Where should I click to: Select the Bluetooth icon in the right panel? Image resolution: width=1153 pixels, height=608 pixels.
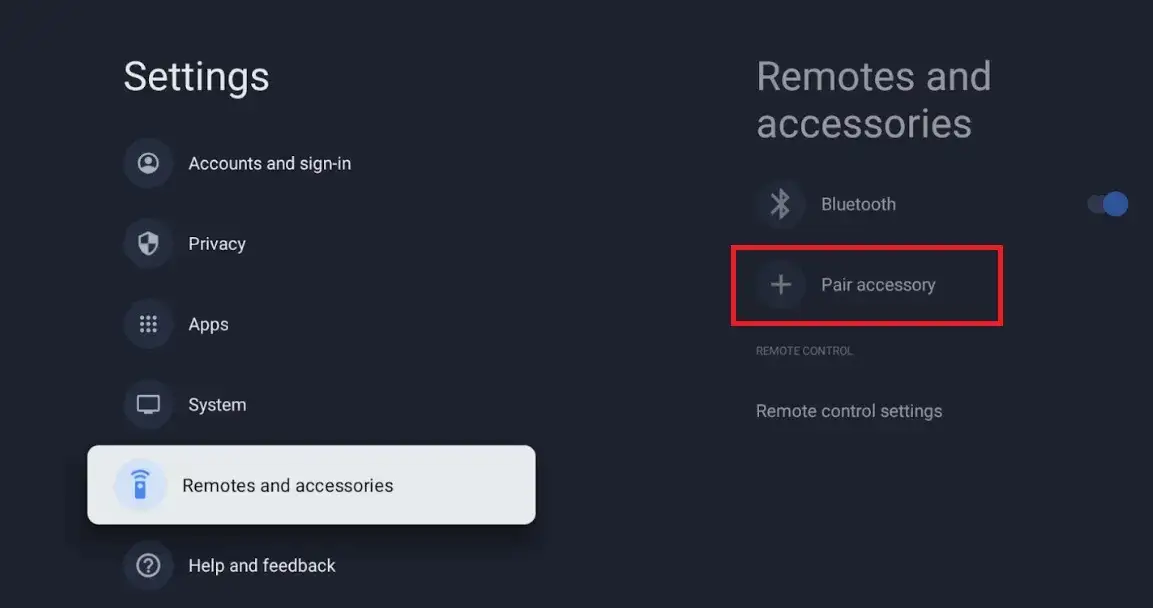780,203
